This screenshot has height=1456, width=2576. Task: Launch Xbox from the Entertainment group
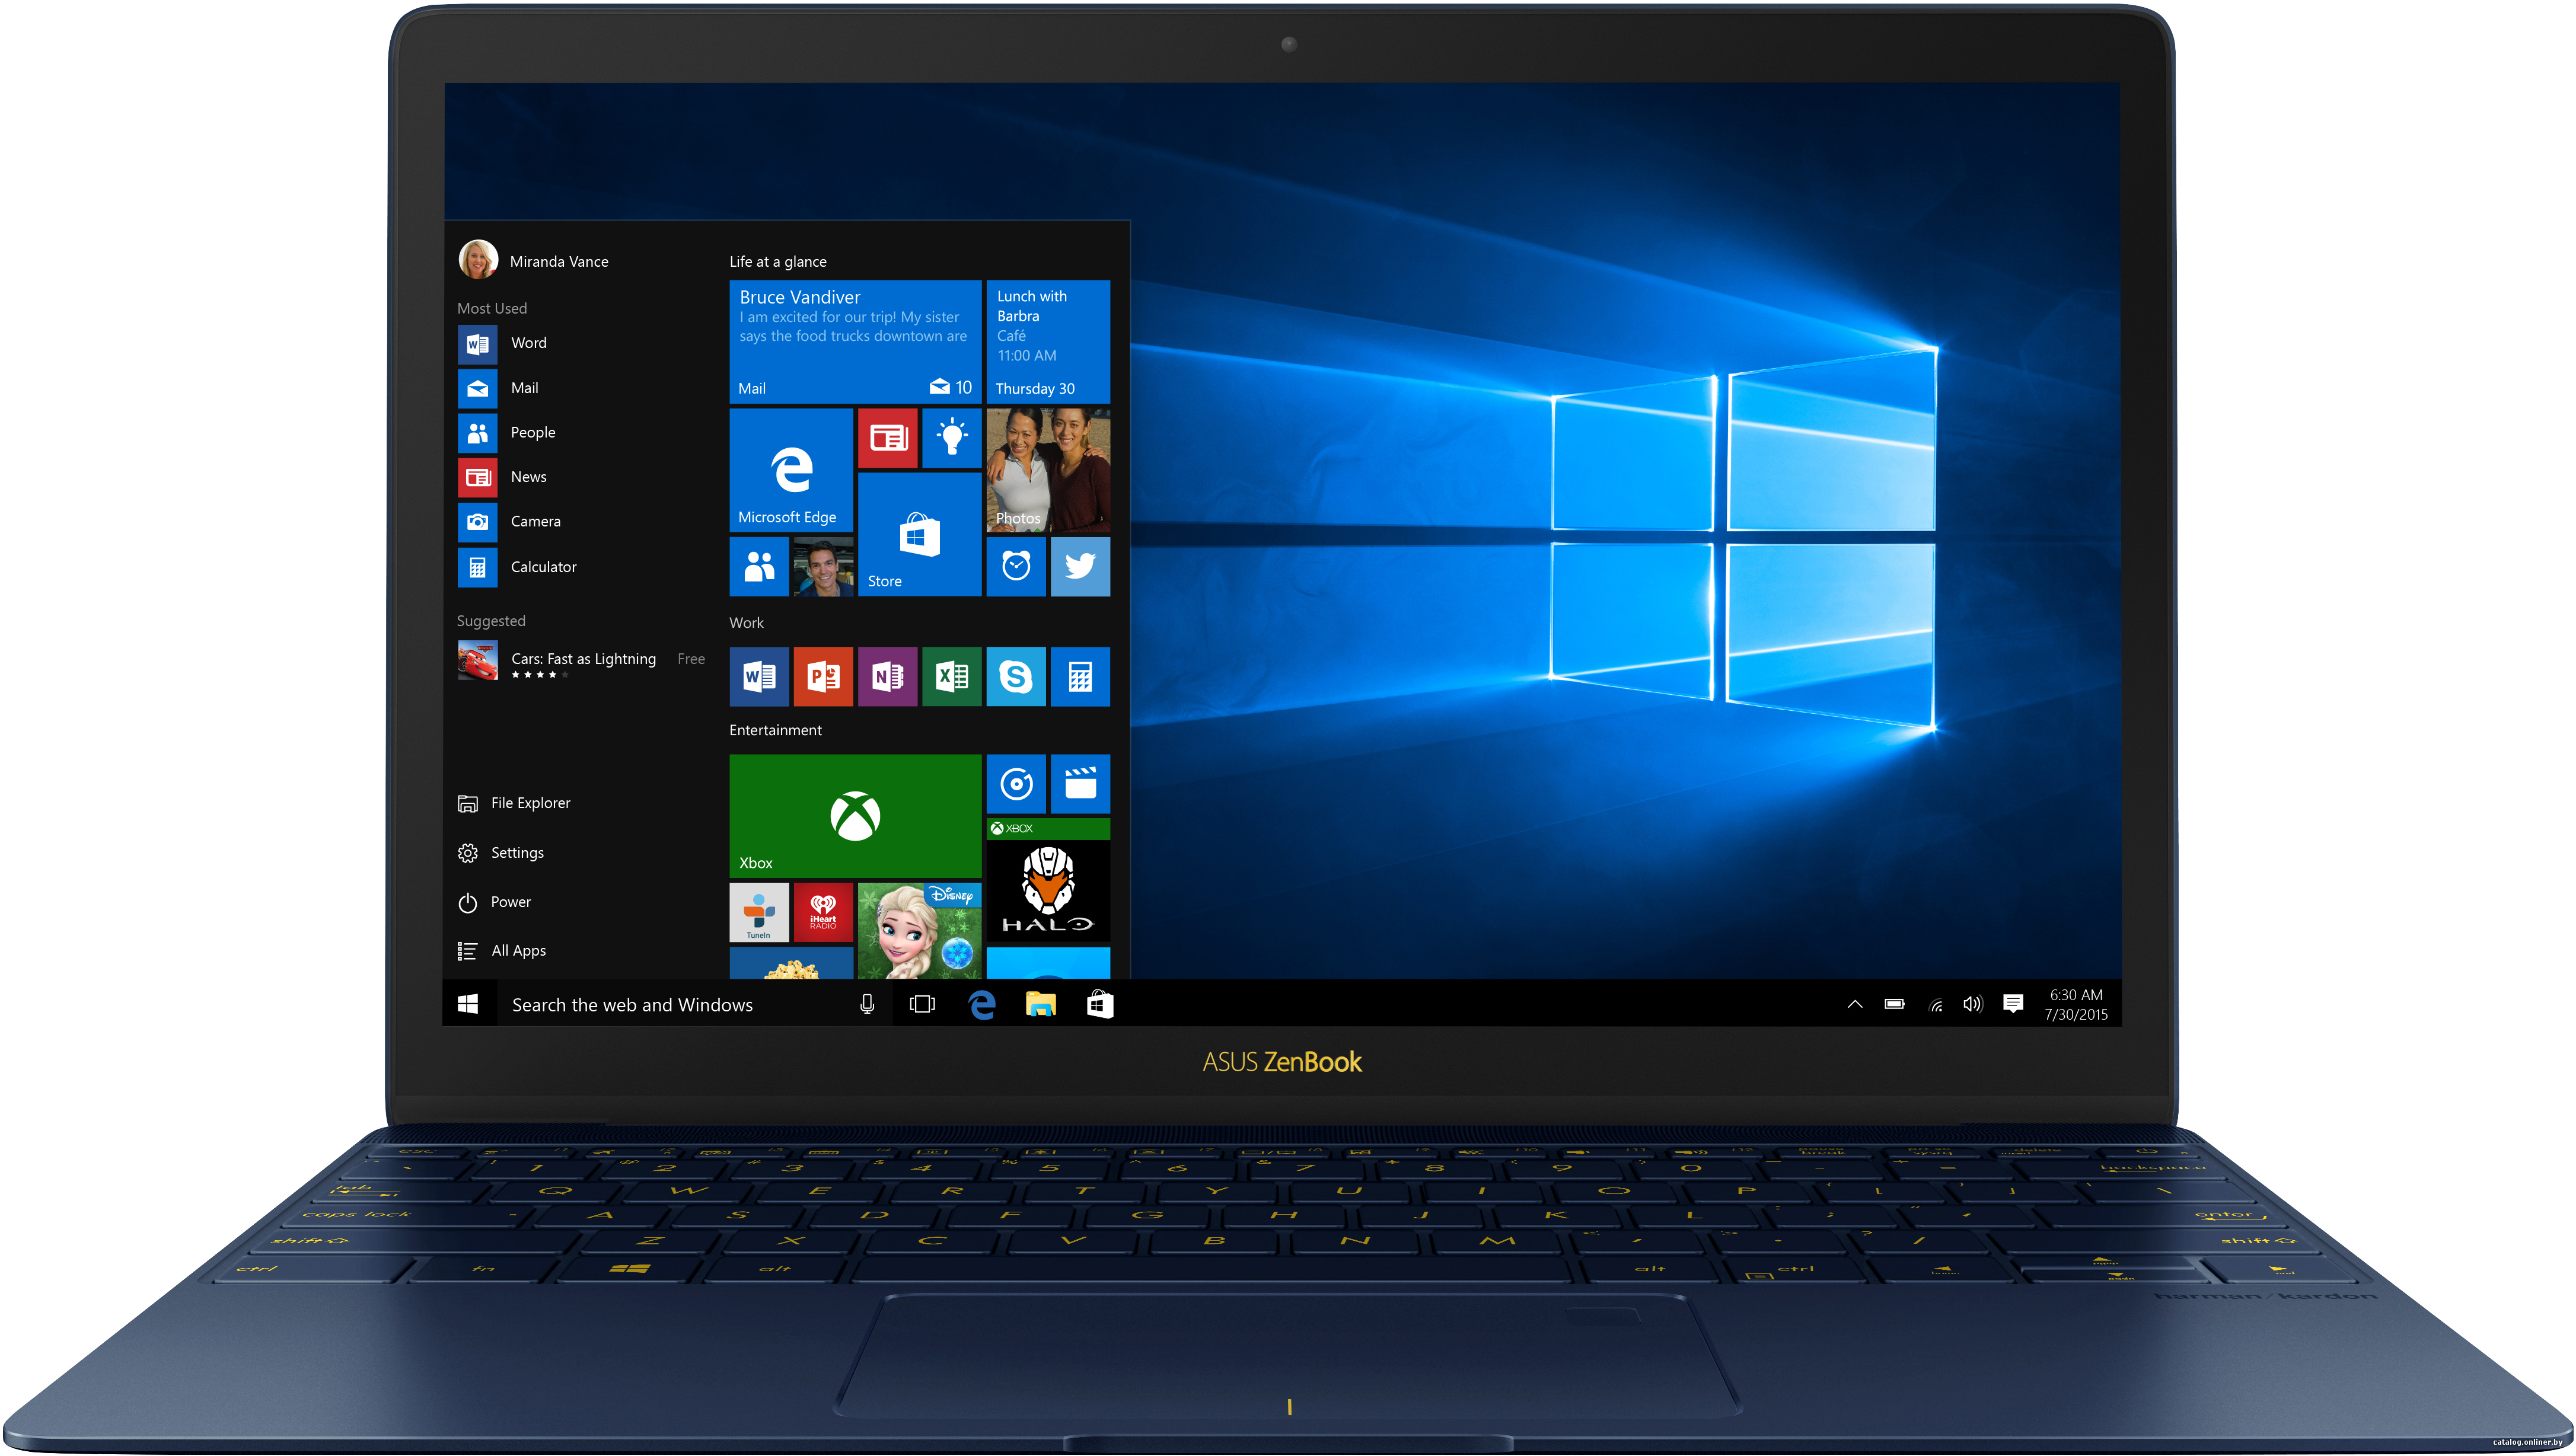(x=855, y=815)
